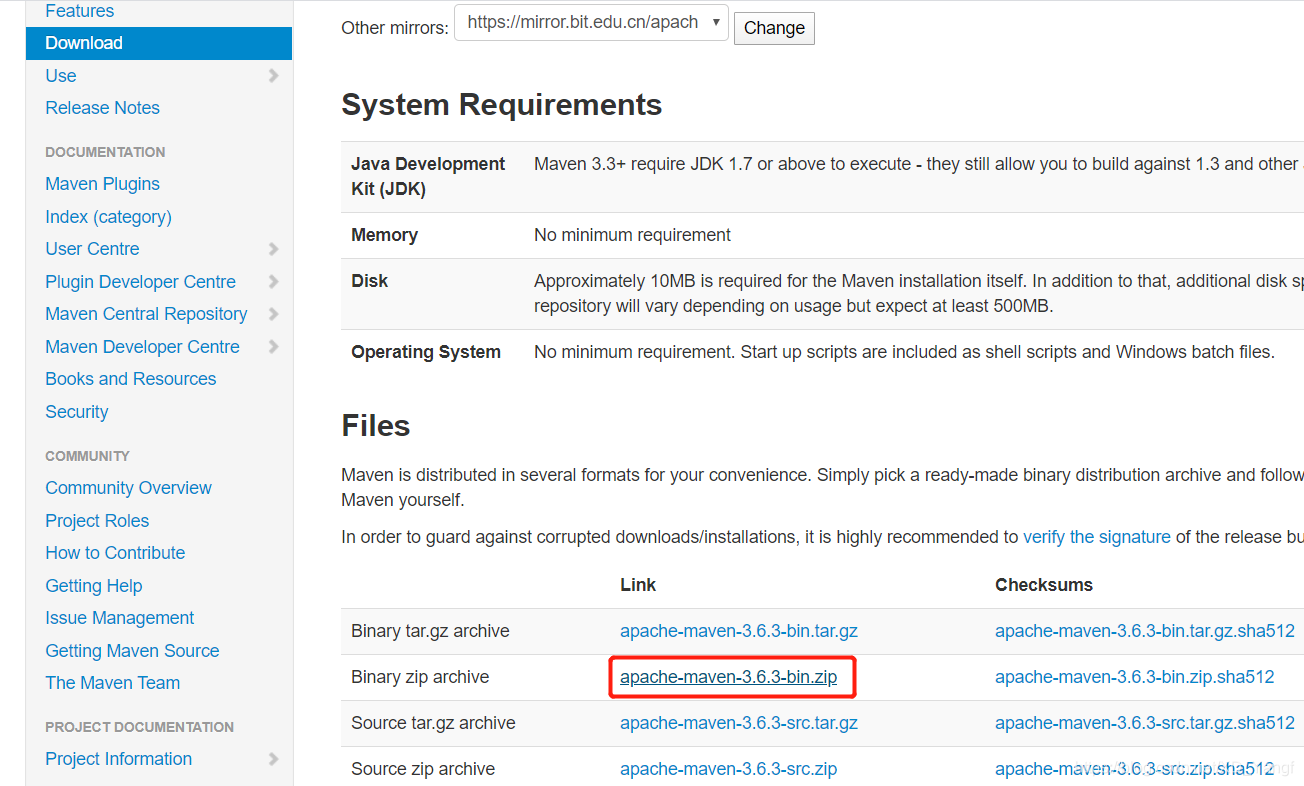
Task: Open the Features sidebar link
Action: coord(79,11)
